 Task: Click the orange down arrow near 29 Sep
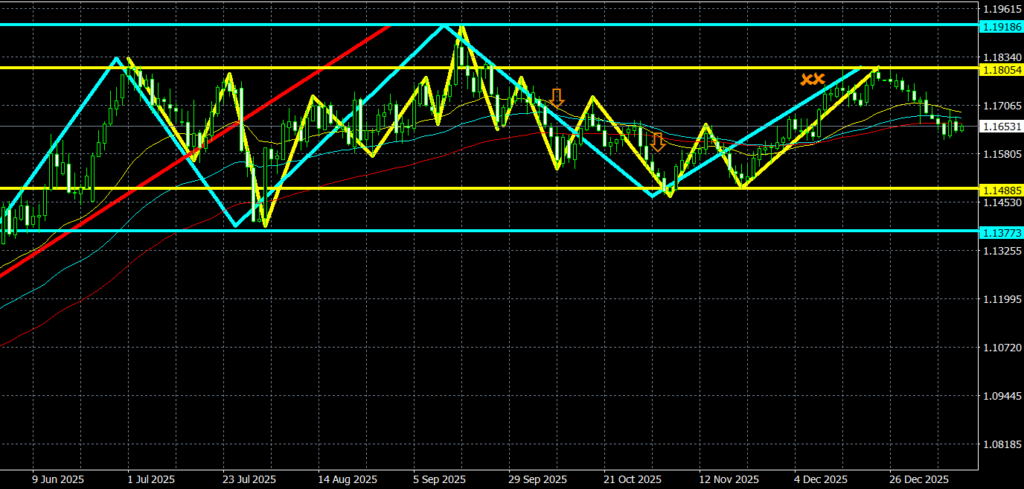click(557, 97)
